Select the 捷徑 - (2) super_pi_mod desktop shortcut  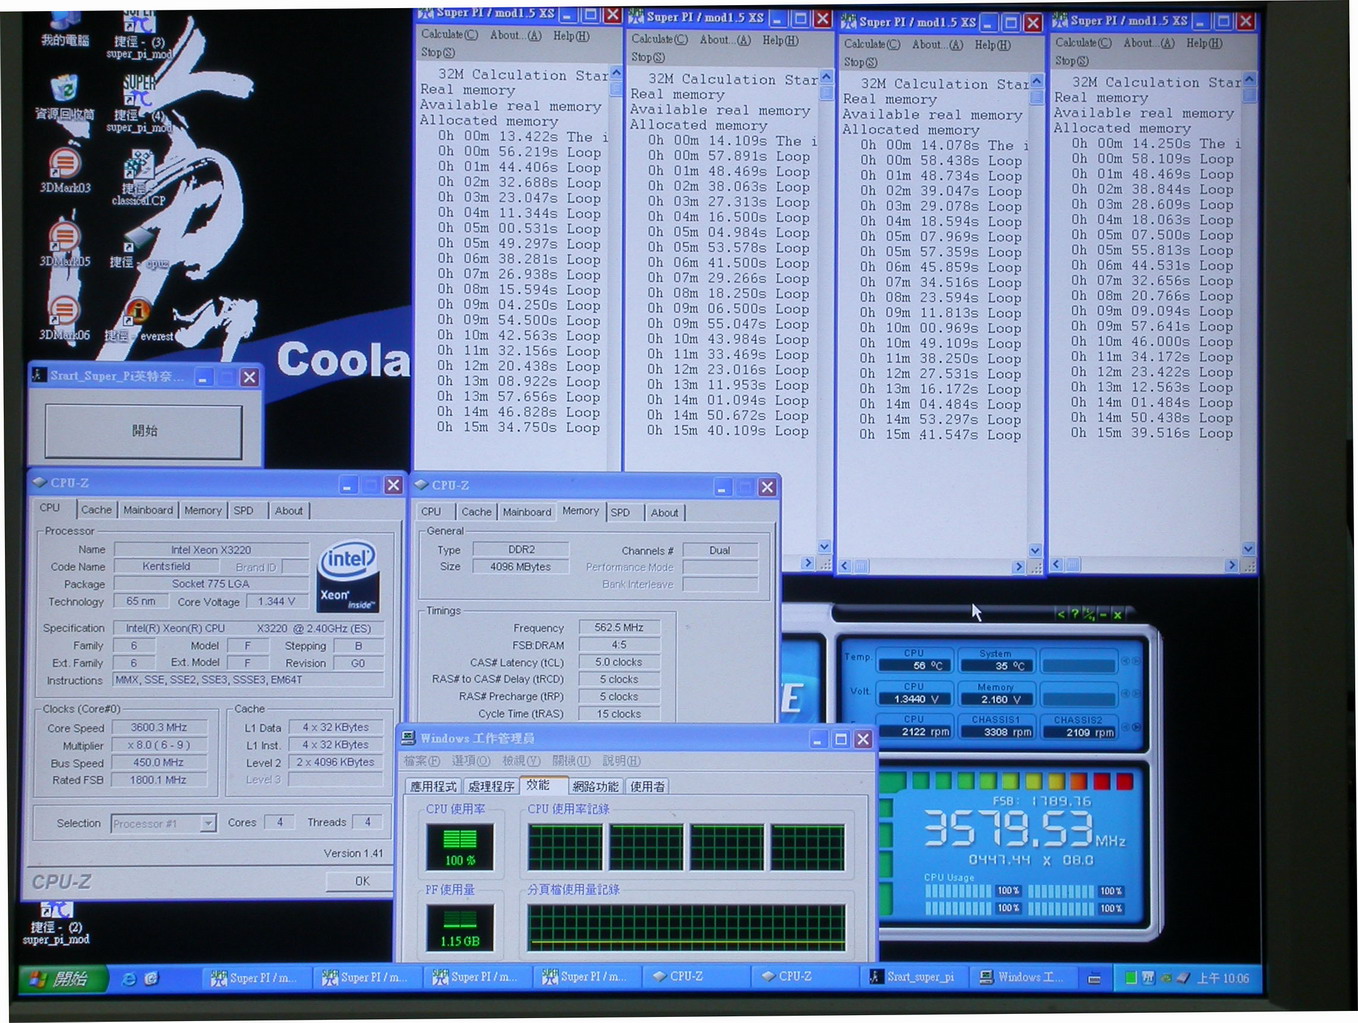point(56,923)
